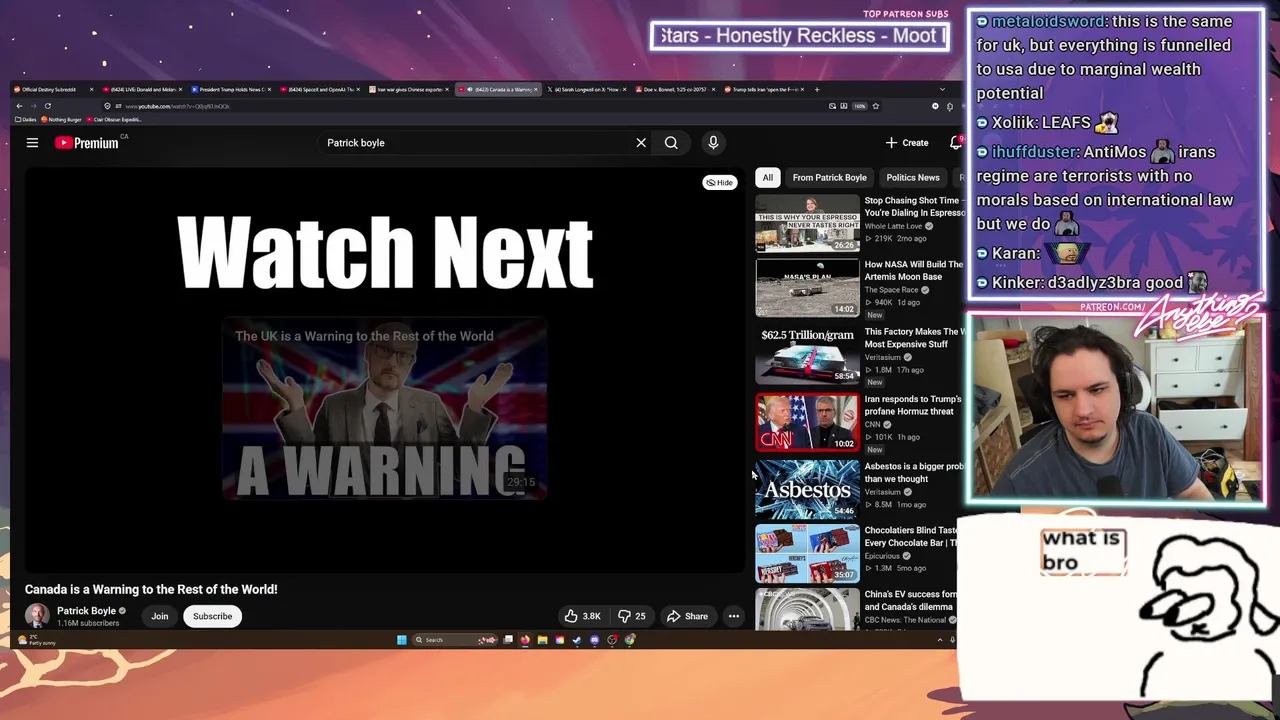Start a voice search with the microphone
Viewport: 1280px width, 720px height.
(713, 143)
